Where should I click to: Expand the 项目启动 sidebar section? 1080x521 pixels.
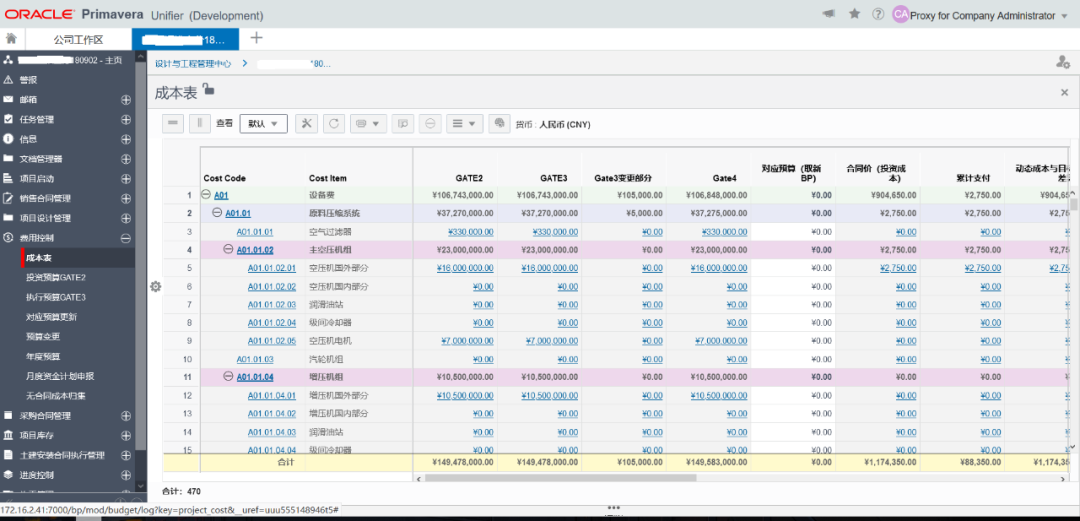coord(125,178)
